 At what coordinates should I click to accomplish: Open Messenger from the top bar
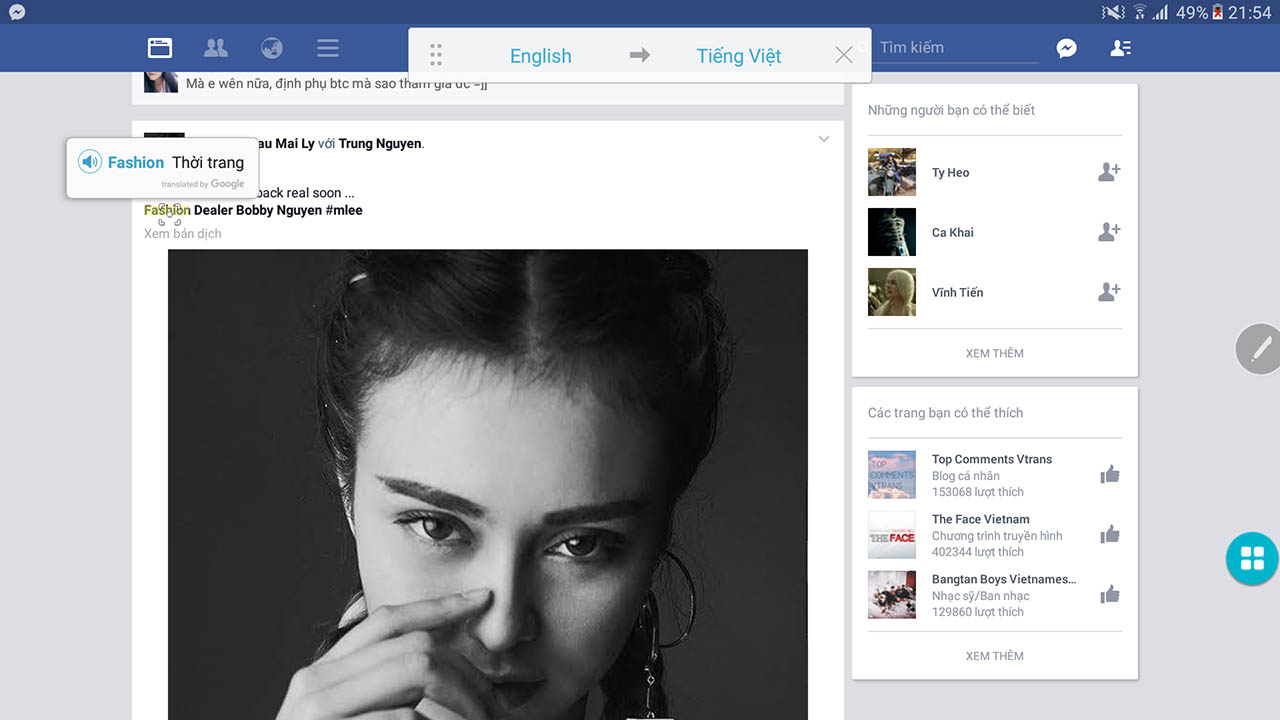point(1067,48)
